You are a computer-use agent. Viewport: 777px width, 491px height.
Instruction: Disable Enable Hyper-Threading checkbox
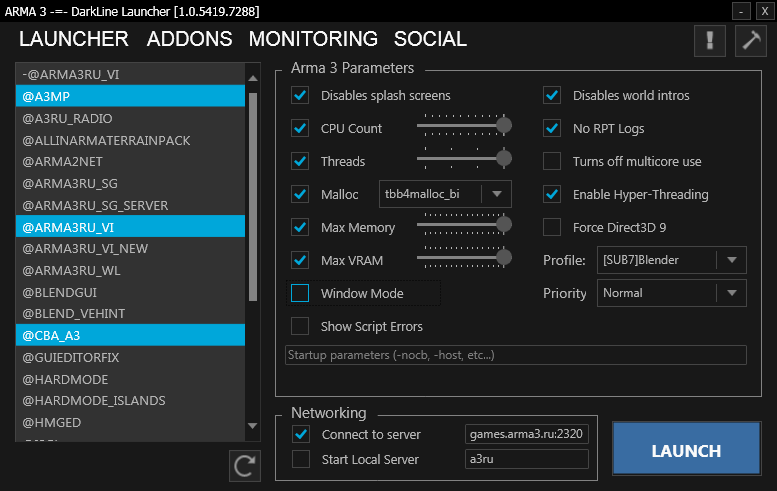[552, 194]
